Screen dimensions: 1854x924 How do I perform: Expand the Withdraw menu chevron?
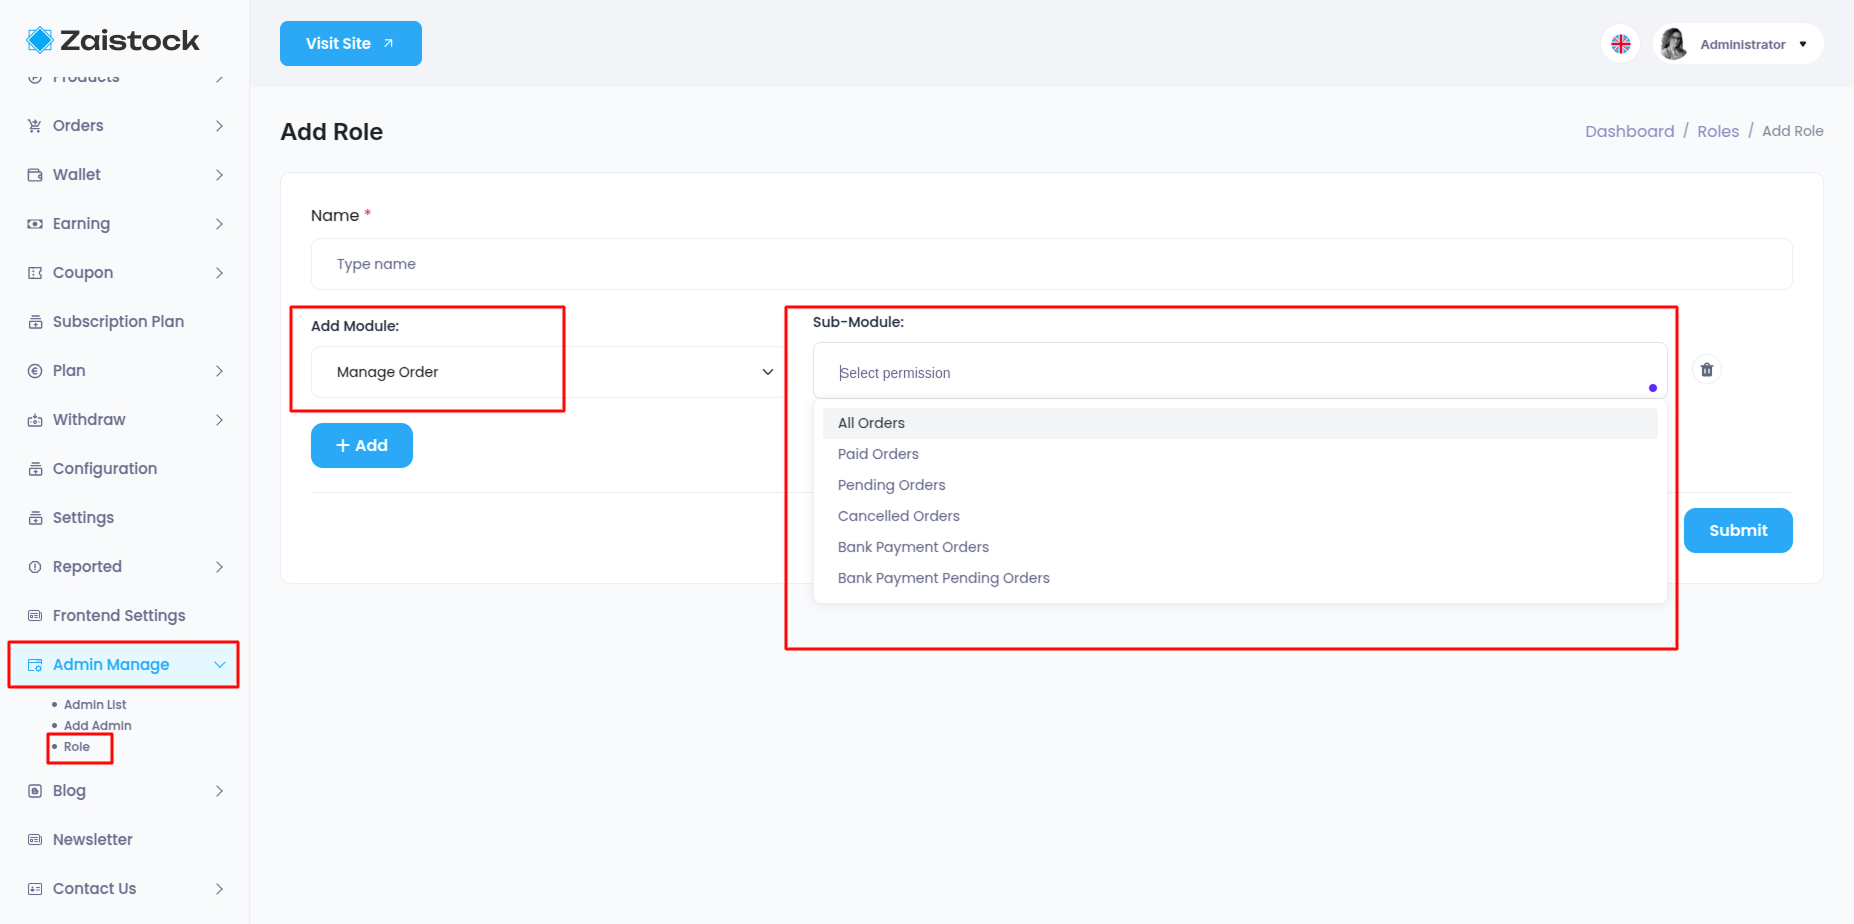pyautogui.click(x=219, y=420)
